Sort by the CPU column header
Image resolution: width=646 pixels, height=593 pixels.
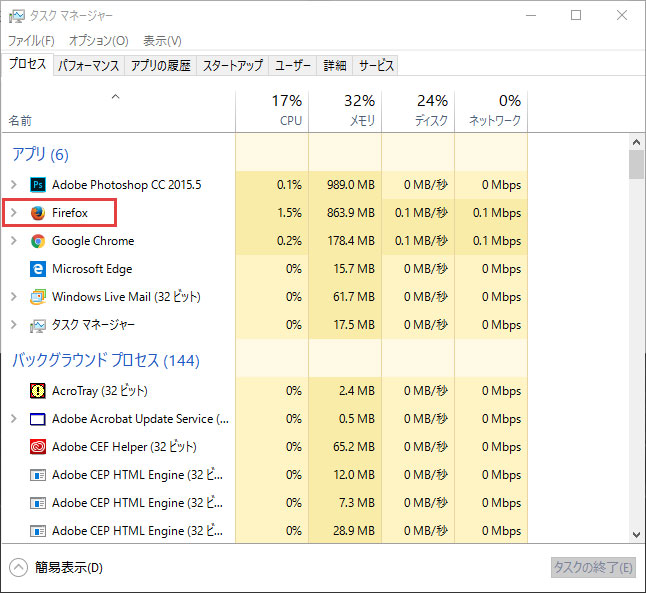click(x=272, y=111)
